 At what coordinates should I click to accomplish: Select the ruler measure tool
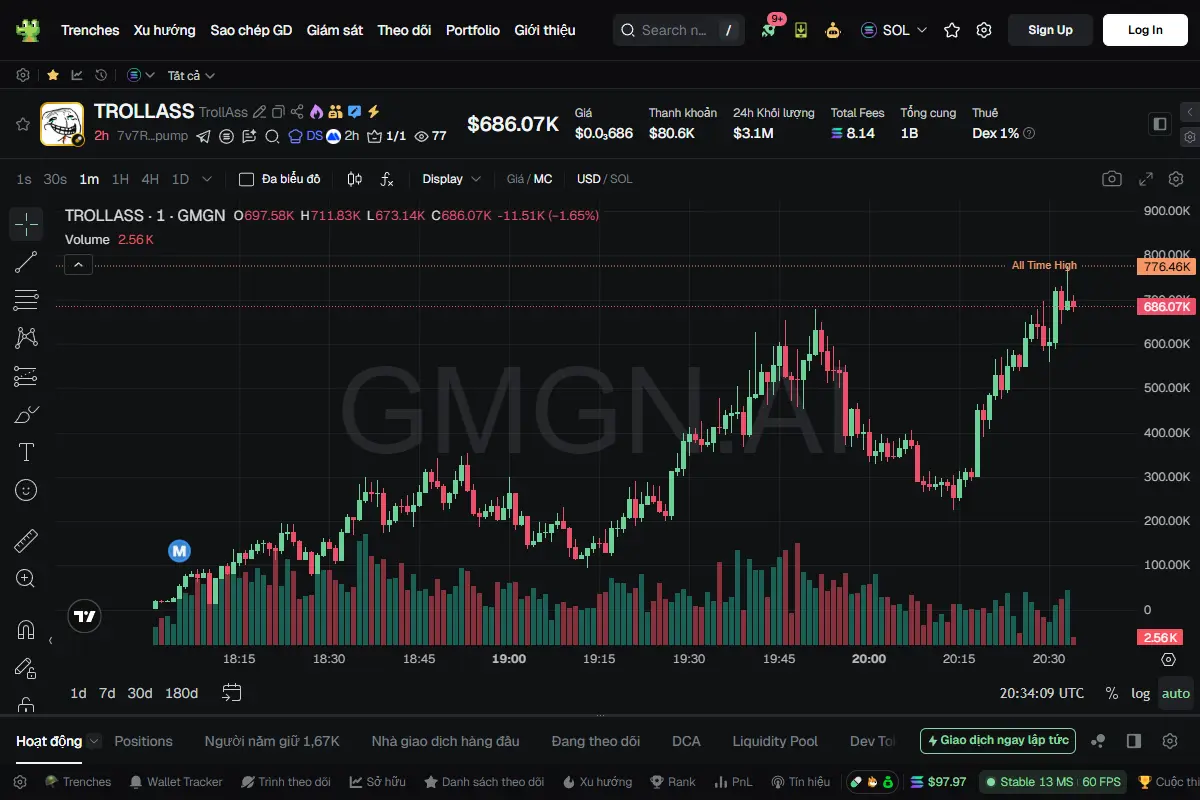tap(26, 541)
